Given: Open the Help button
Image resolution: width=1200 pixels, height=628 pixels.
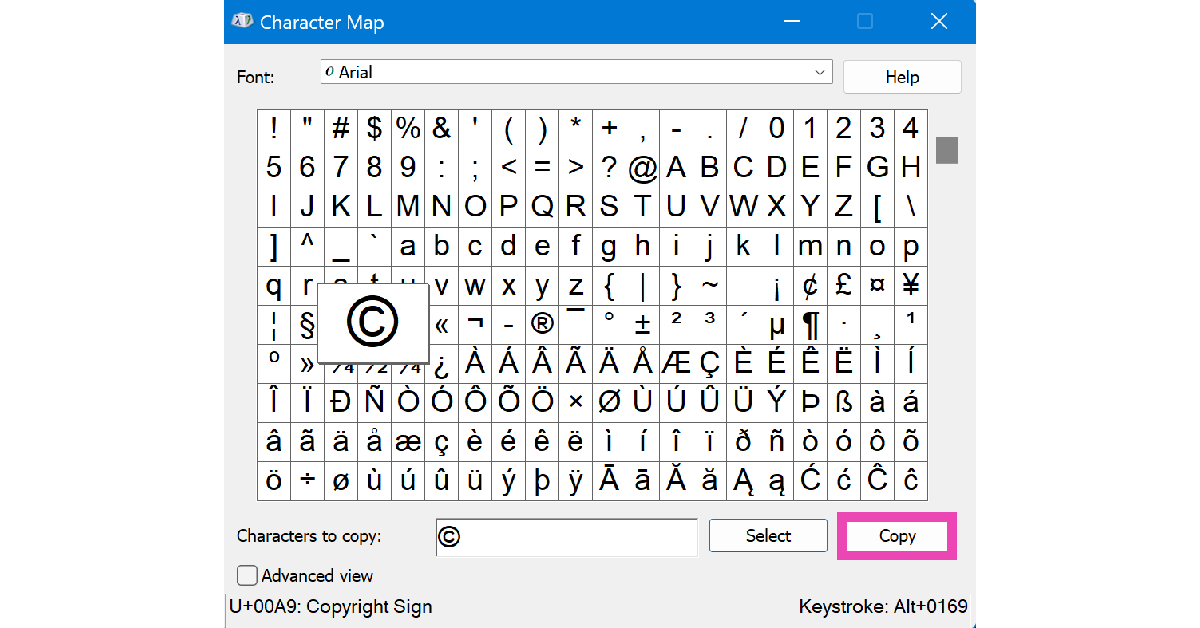Looking at the screenshot, I should [x=902, y=77].
